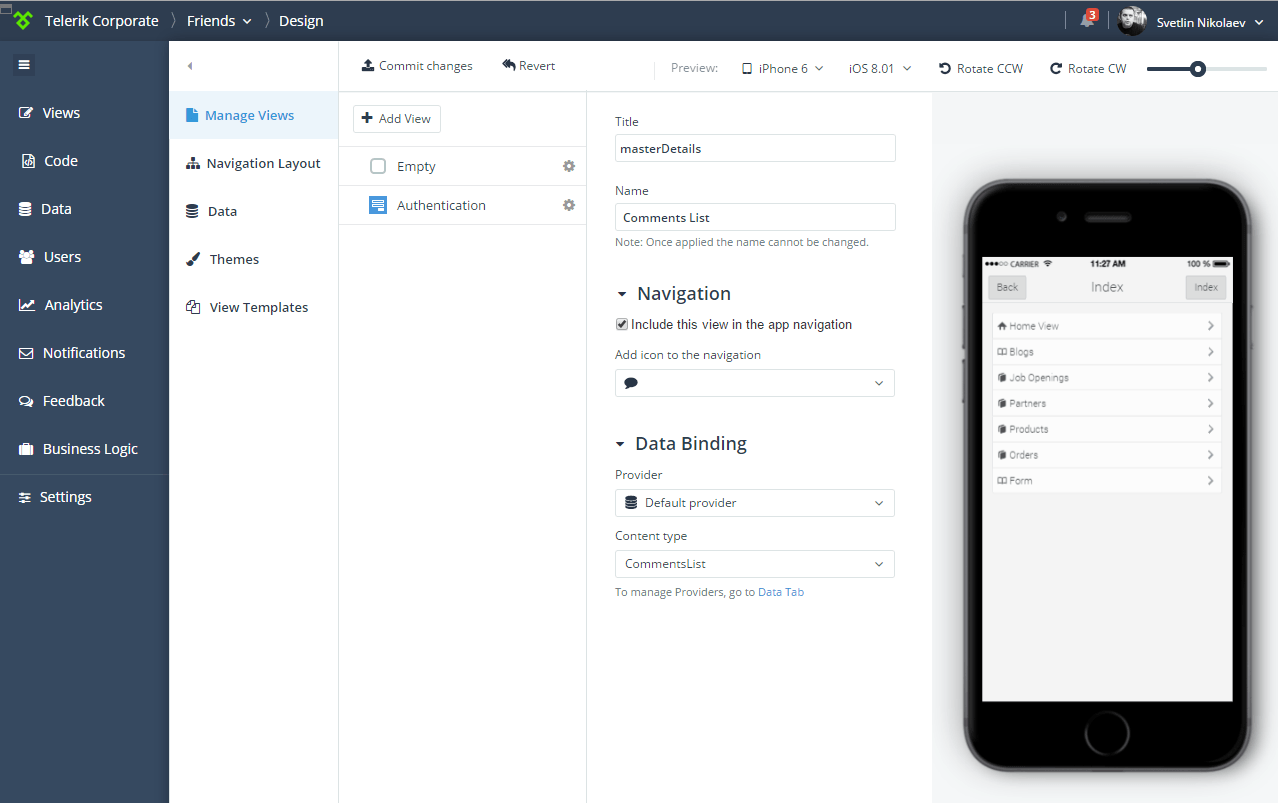Viewport: 1278px width, 803px height.
Task: Follow the Data Tab link
Action: click(780, 592)
